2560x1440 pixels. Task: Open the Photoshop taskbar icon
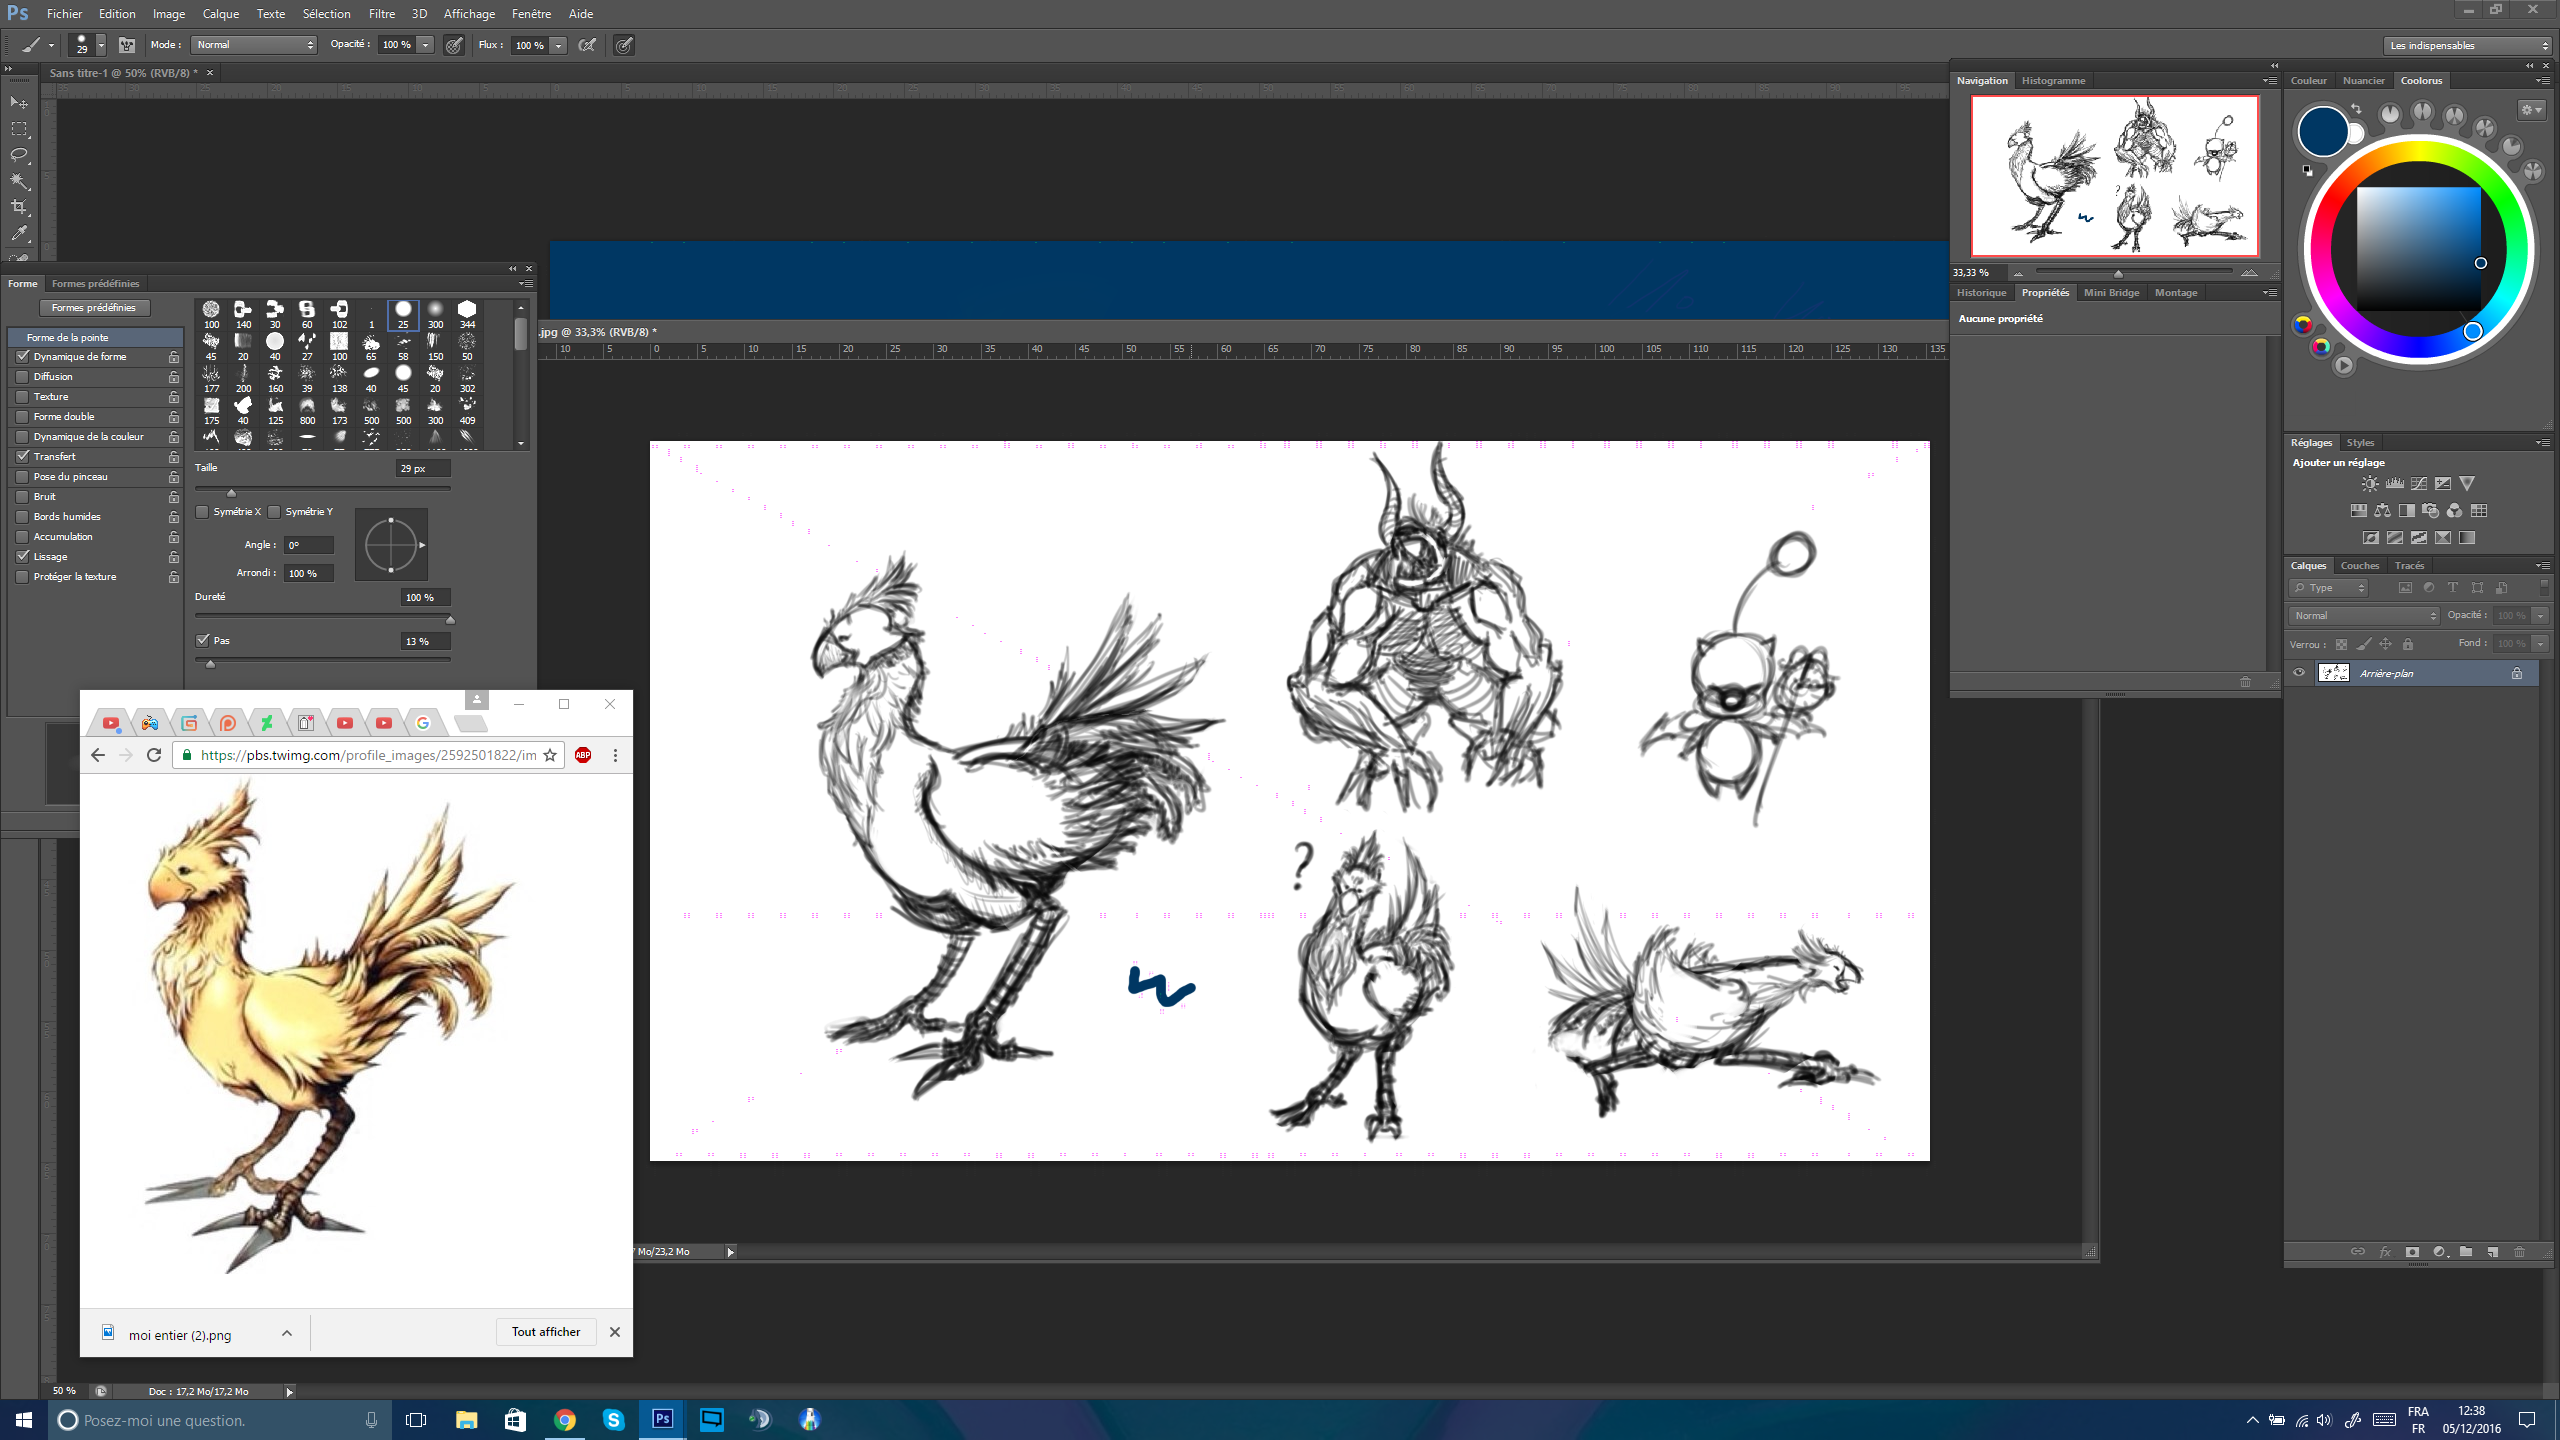(662, 1419)
